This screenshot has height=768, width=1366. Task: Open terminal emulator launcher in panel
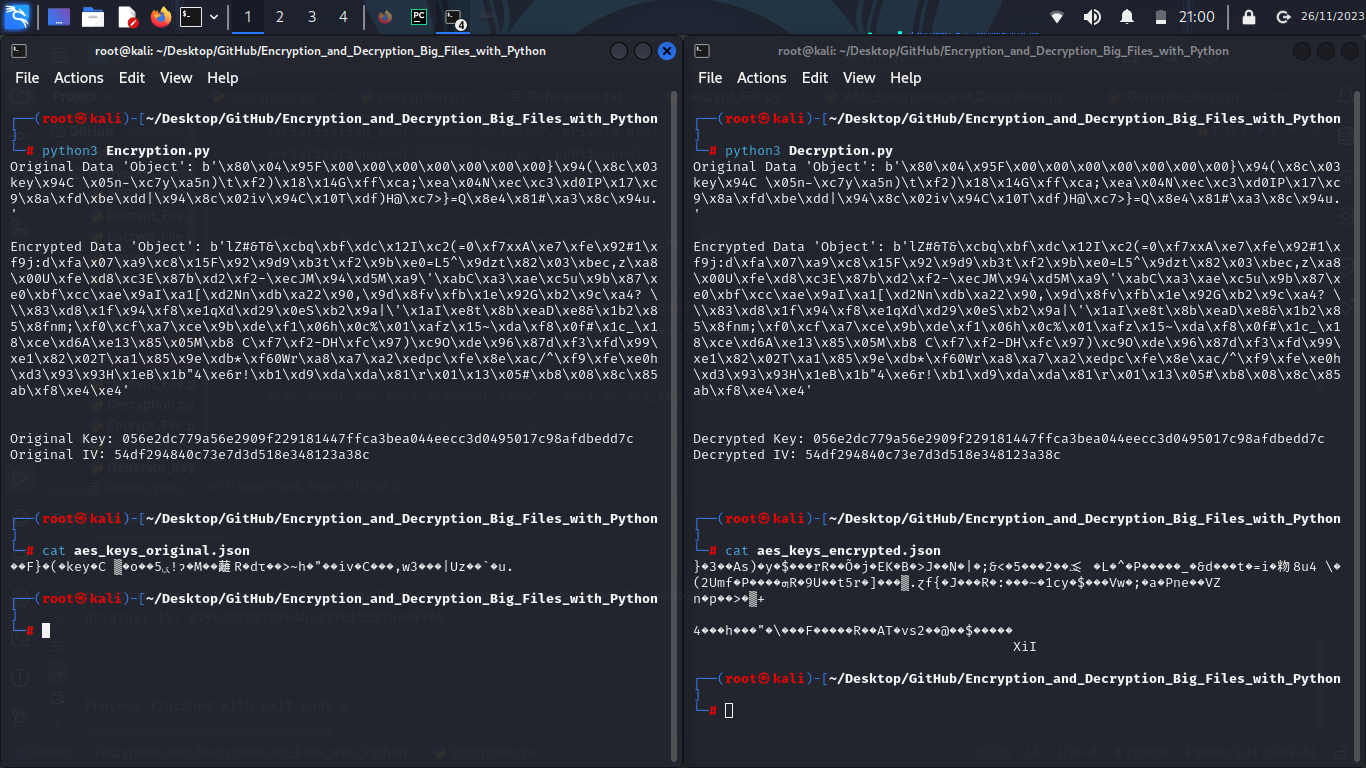[x=191, y=16]
